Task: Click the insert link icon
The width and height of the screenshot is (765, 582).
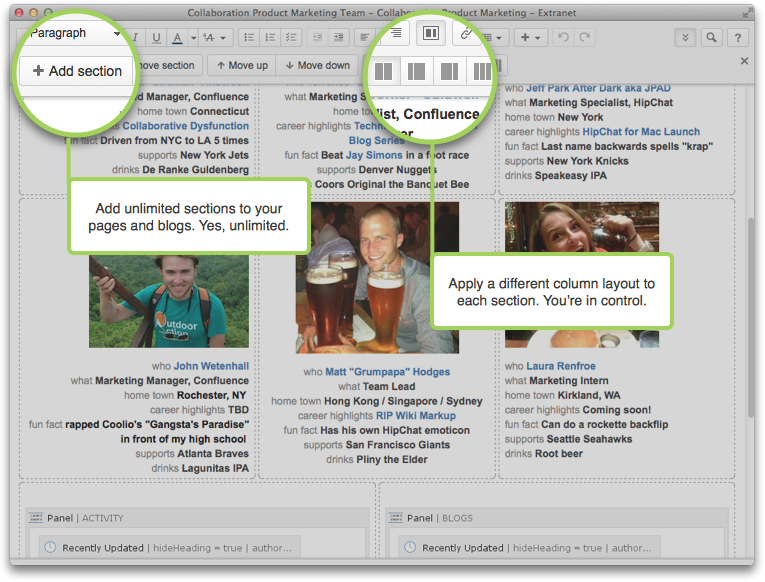Action: pos(466,34)
